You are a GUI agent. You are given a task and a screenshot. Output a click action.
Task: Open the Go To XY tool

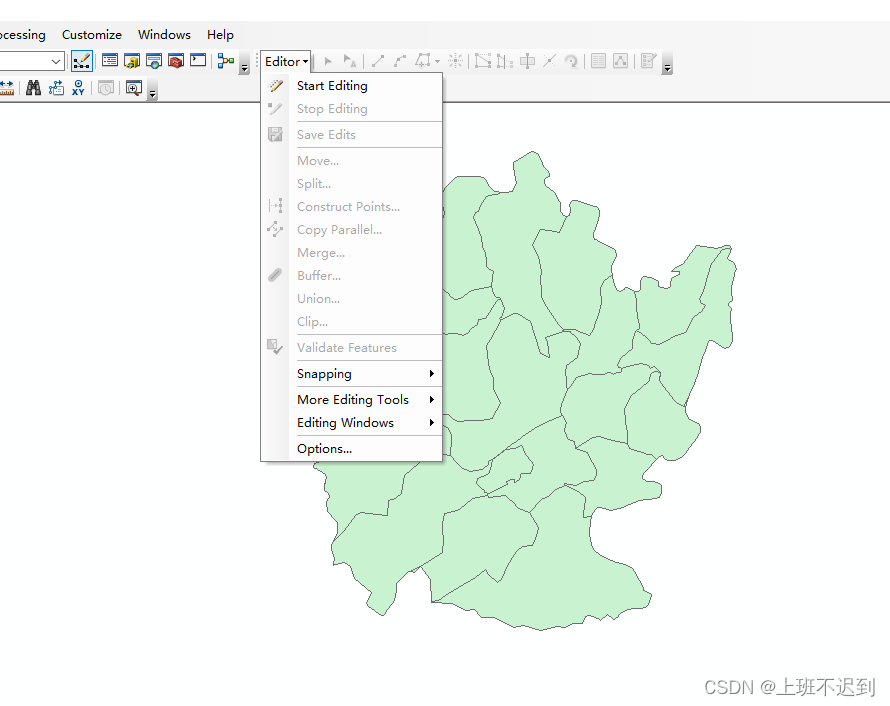coord(77,88)
